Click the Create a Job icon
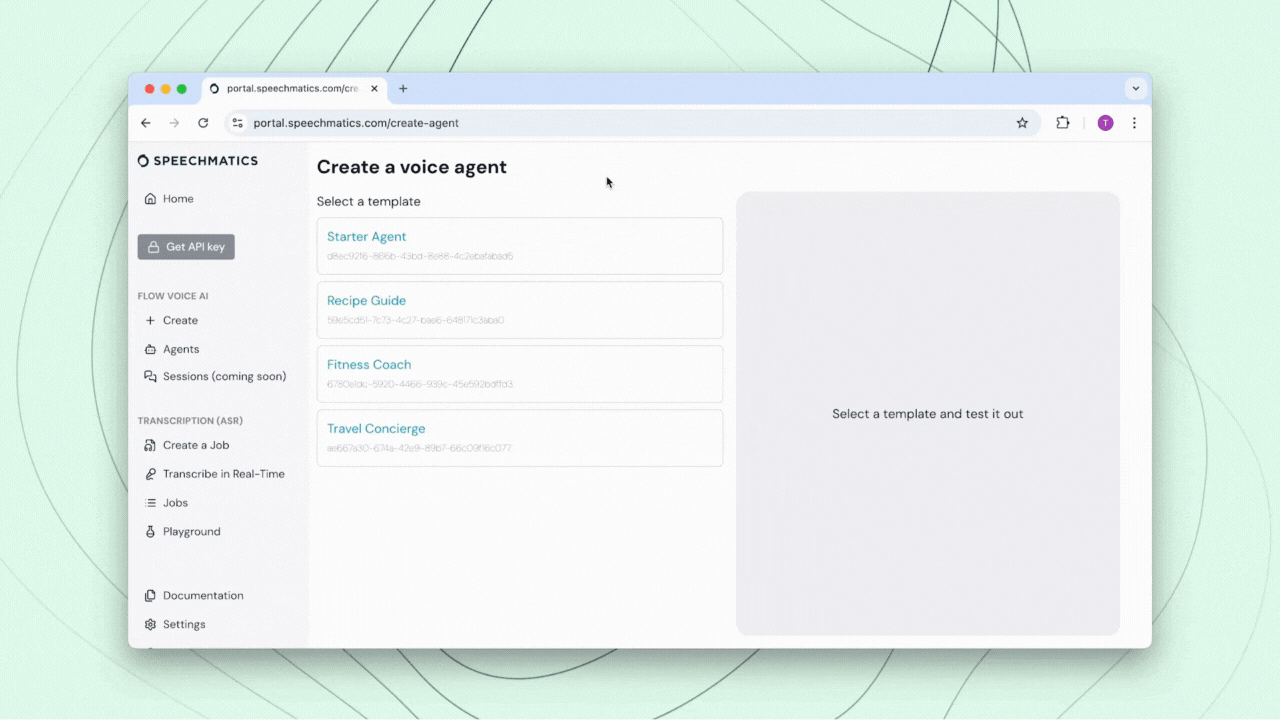This screenshot has width=1280, height=720. pyautogui.click(x=150, y=446)
